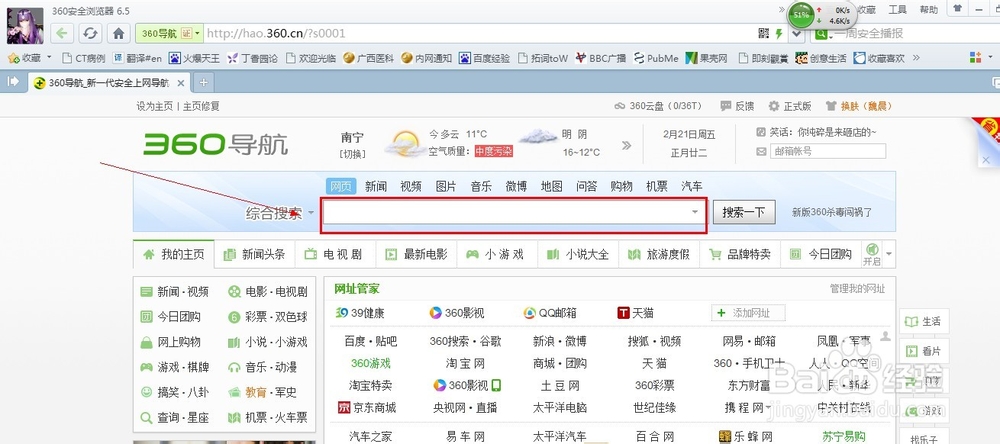Open the 广西医科 bookmark
The width and height of the screenshot is (1000, 444).
point(368,58)
